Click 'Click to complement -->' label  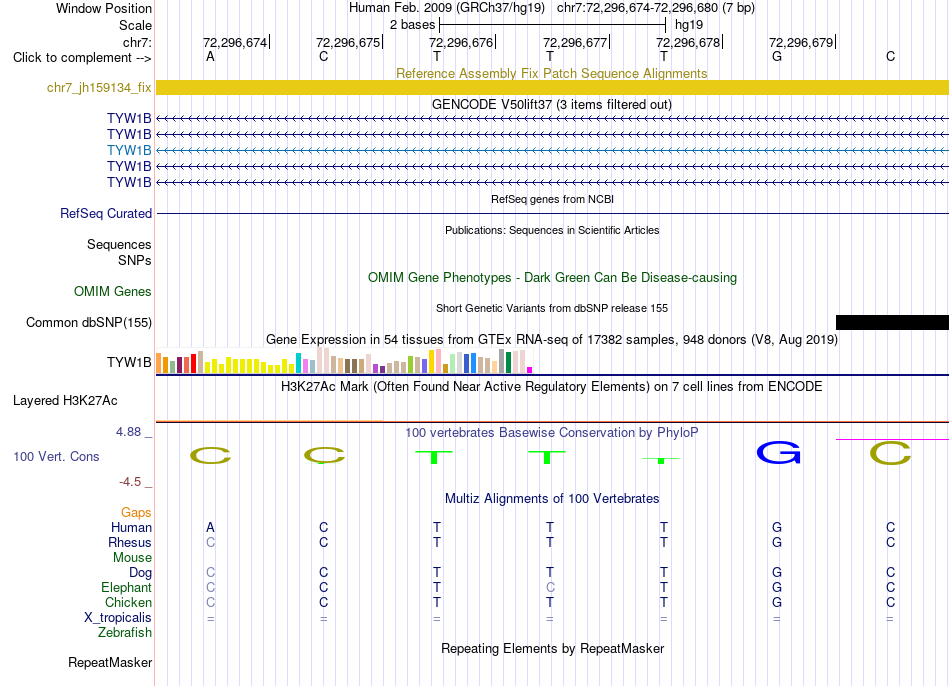(x=82, y=58)
